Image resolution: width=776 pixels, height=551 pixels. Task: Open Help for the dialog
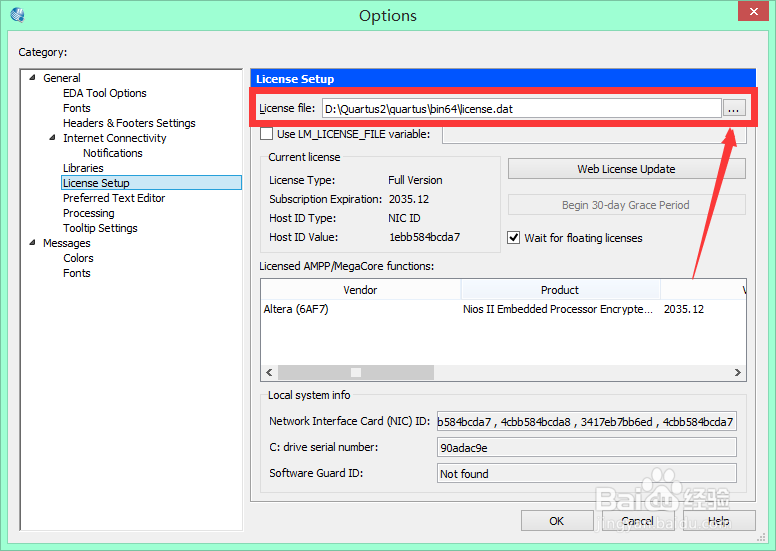tap(719, 521)
